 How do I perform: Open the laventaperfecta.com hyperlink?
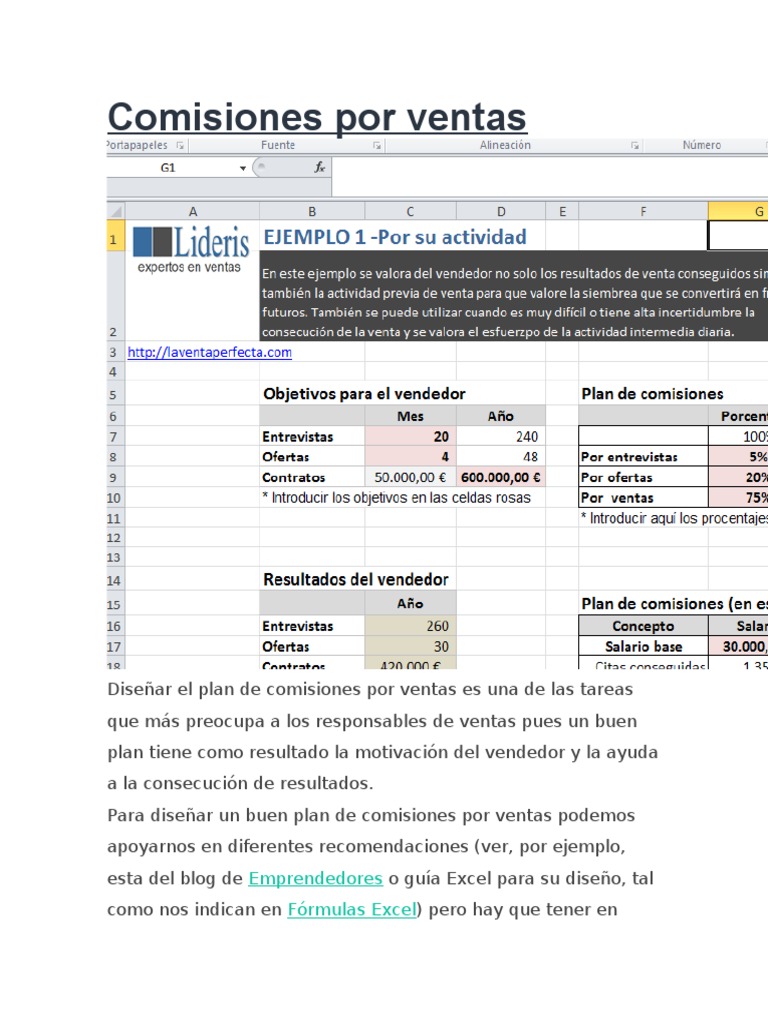tap(210, 353)
